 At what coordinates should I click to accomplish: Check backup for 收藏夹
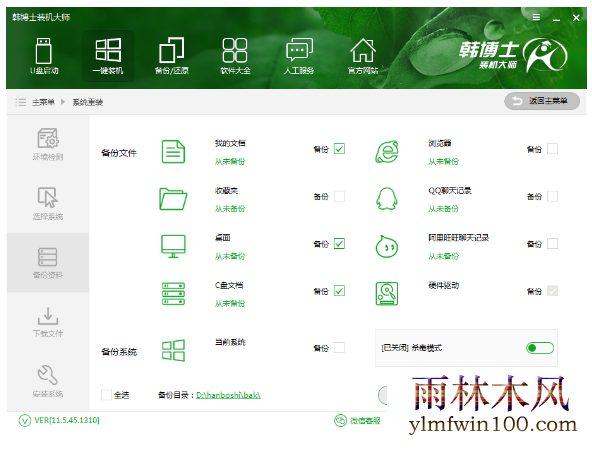(339, 196)
